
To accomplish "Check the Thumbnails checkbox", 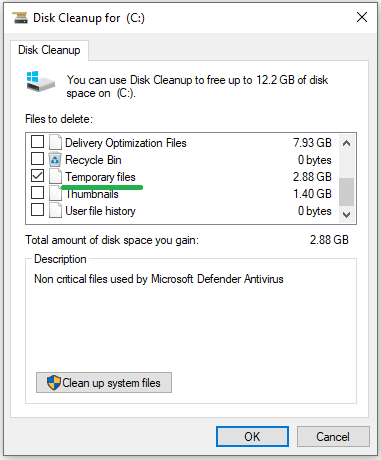I will [37, 193].
